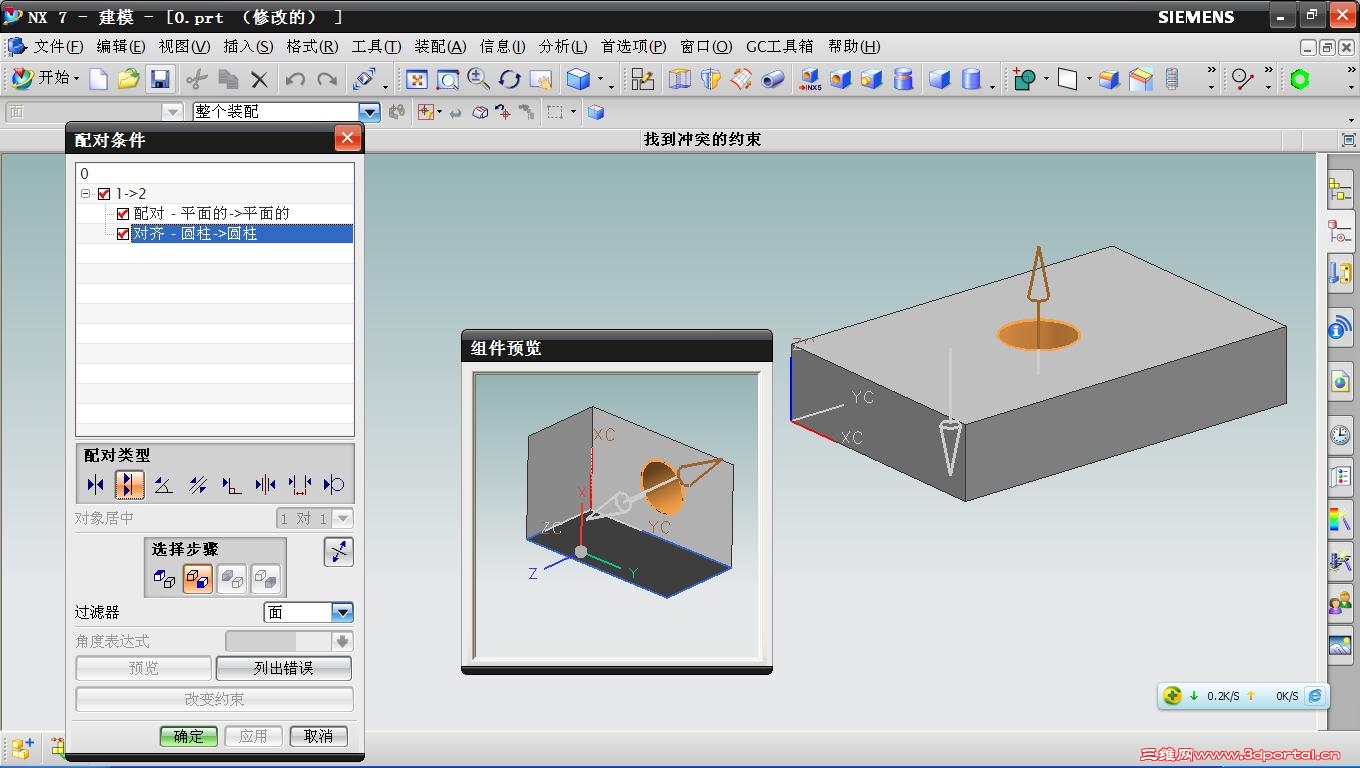The height and width of the screenshot is (768, 1360).
Task: Save the part with floppy icon
Action: (x=159, y=79)
